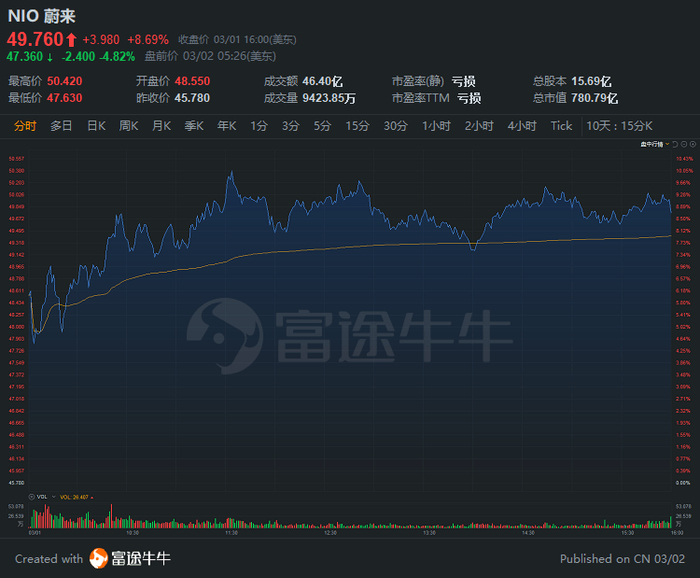Open the 日K daily candlestick tab
700x578 pixels.
pyautogui.click(x=96, y=126)
